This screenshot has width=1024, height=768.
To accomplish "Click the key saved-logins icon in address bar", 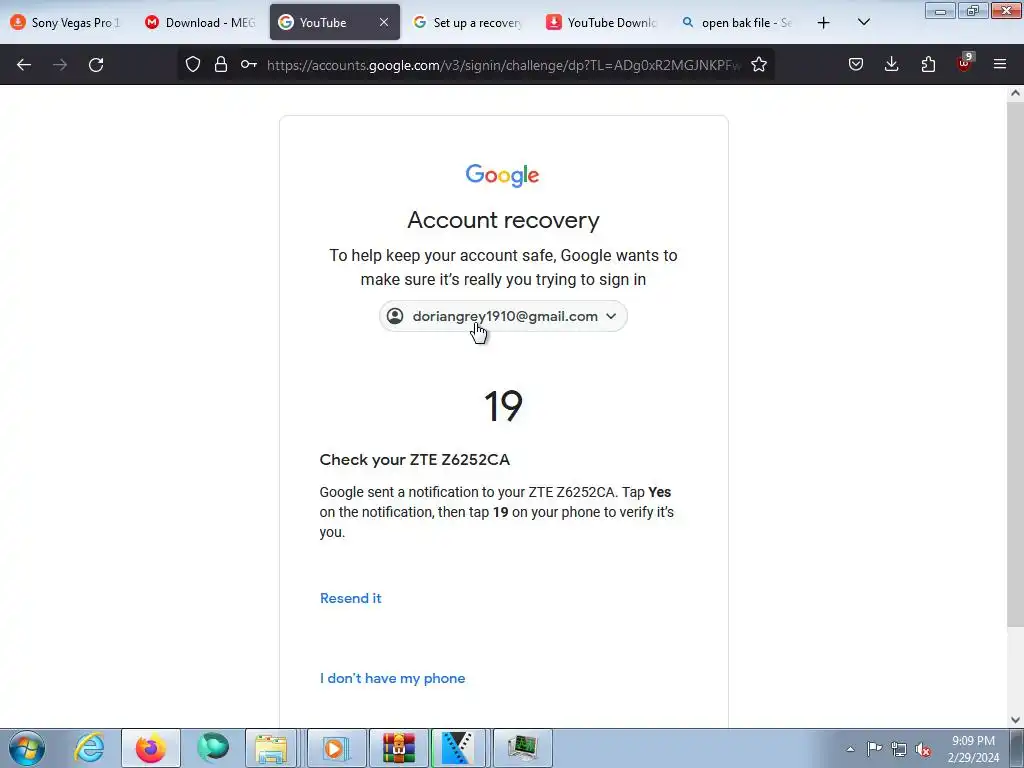I will [248, 64].
